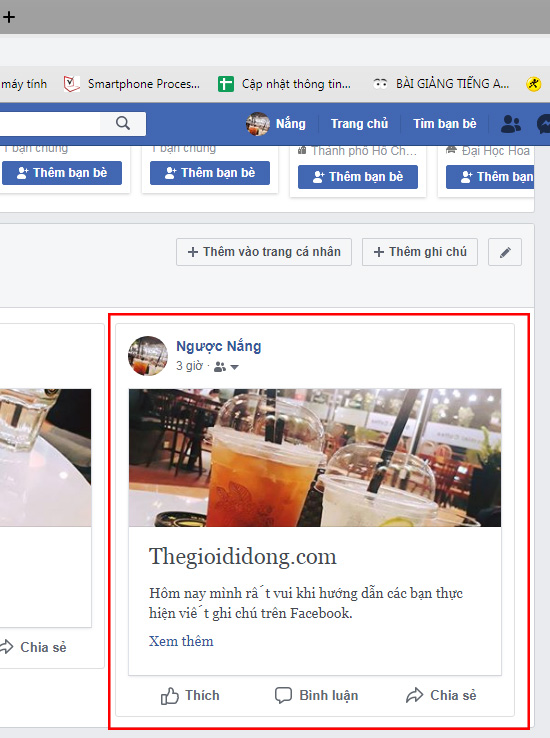
Task: Go to Trang chủ in top bar
Action: [x=359, y=124]
